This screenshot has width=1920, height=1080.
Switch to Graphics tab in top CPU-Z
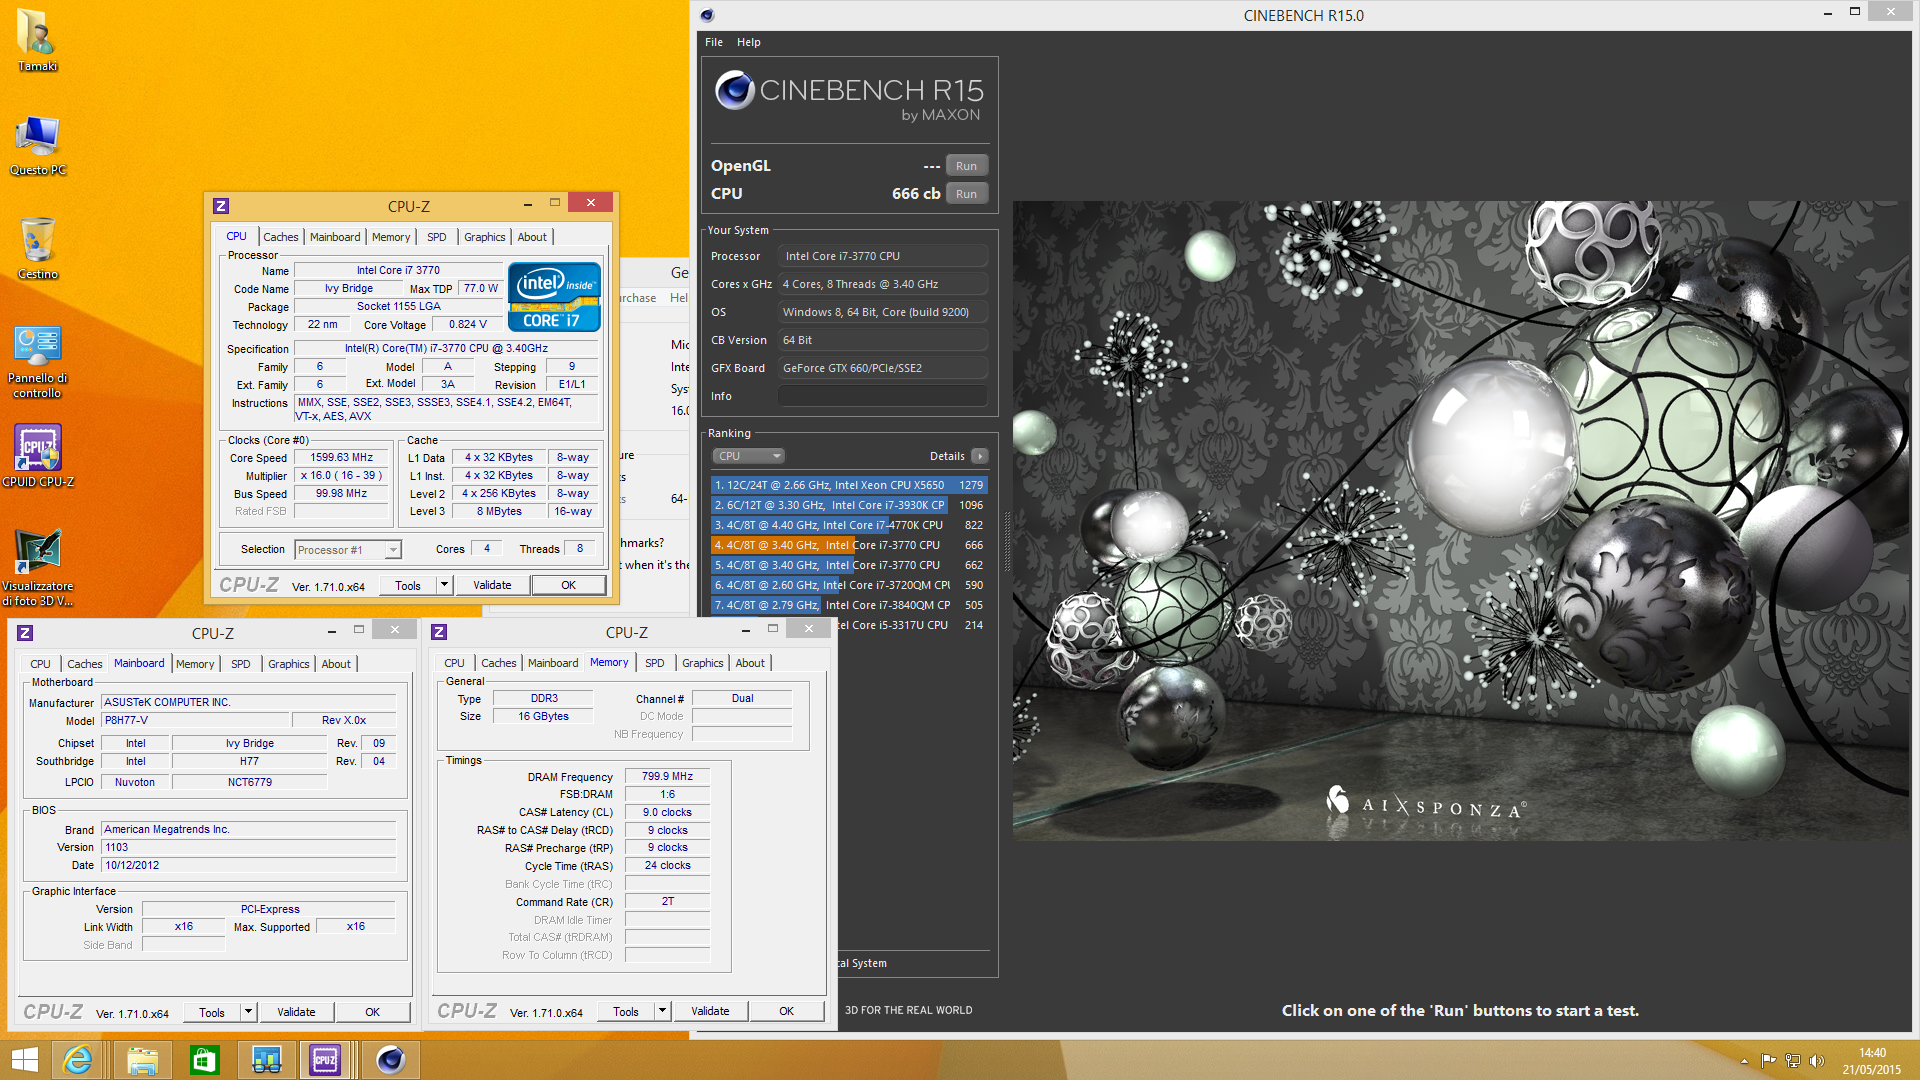[485, 237]
